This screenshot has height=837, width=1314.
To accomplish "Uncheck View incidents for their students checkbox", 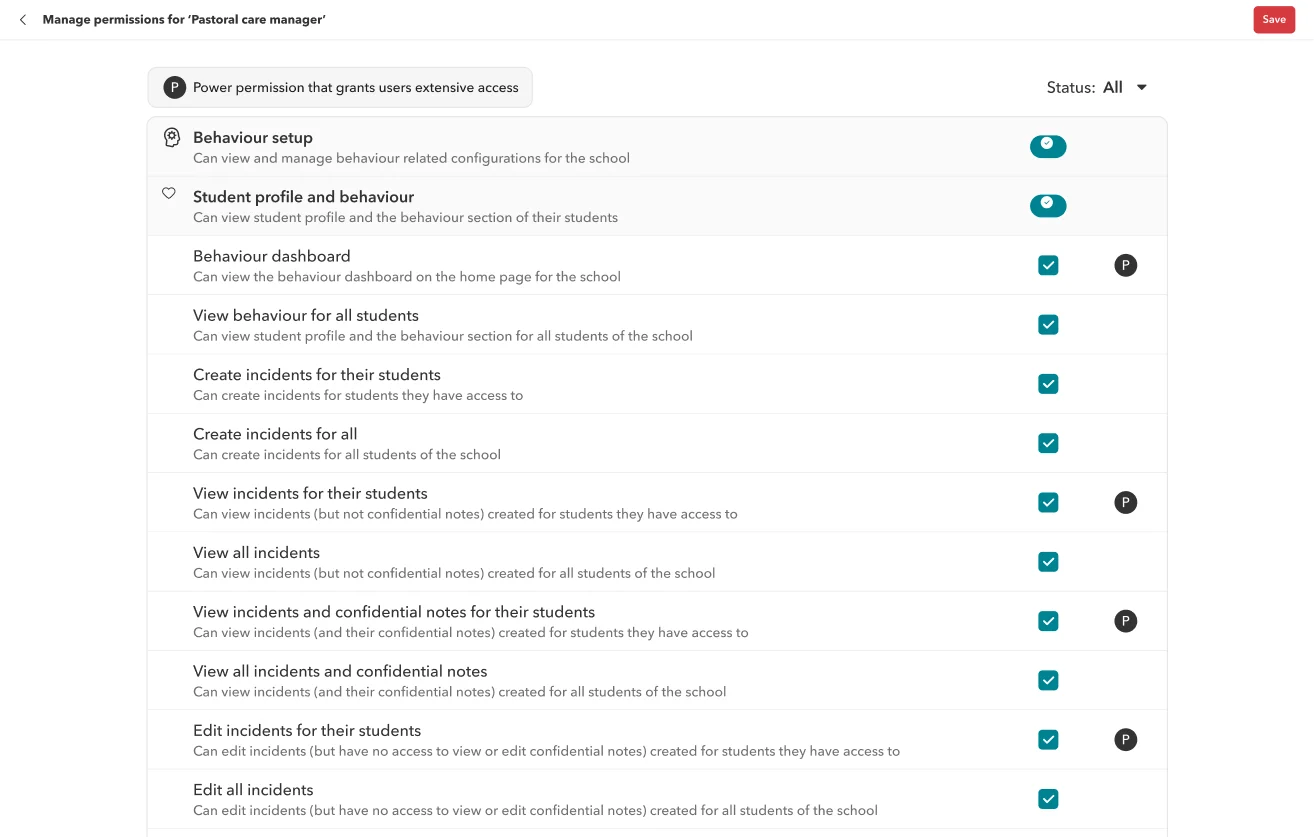I will pyautogui.click(x=1048, y=503).
